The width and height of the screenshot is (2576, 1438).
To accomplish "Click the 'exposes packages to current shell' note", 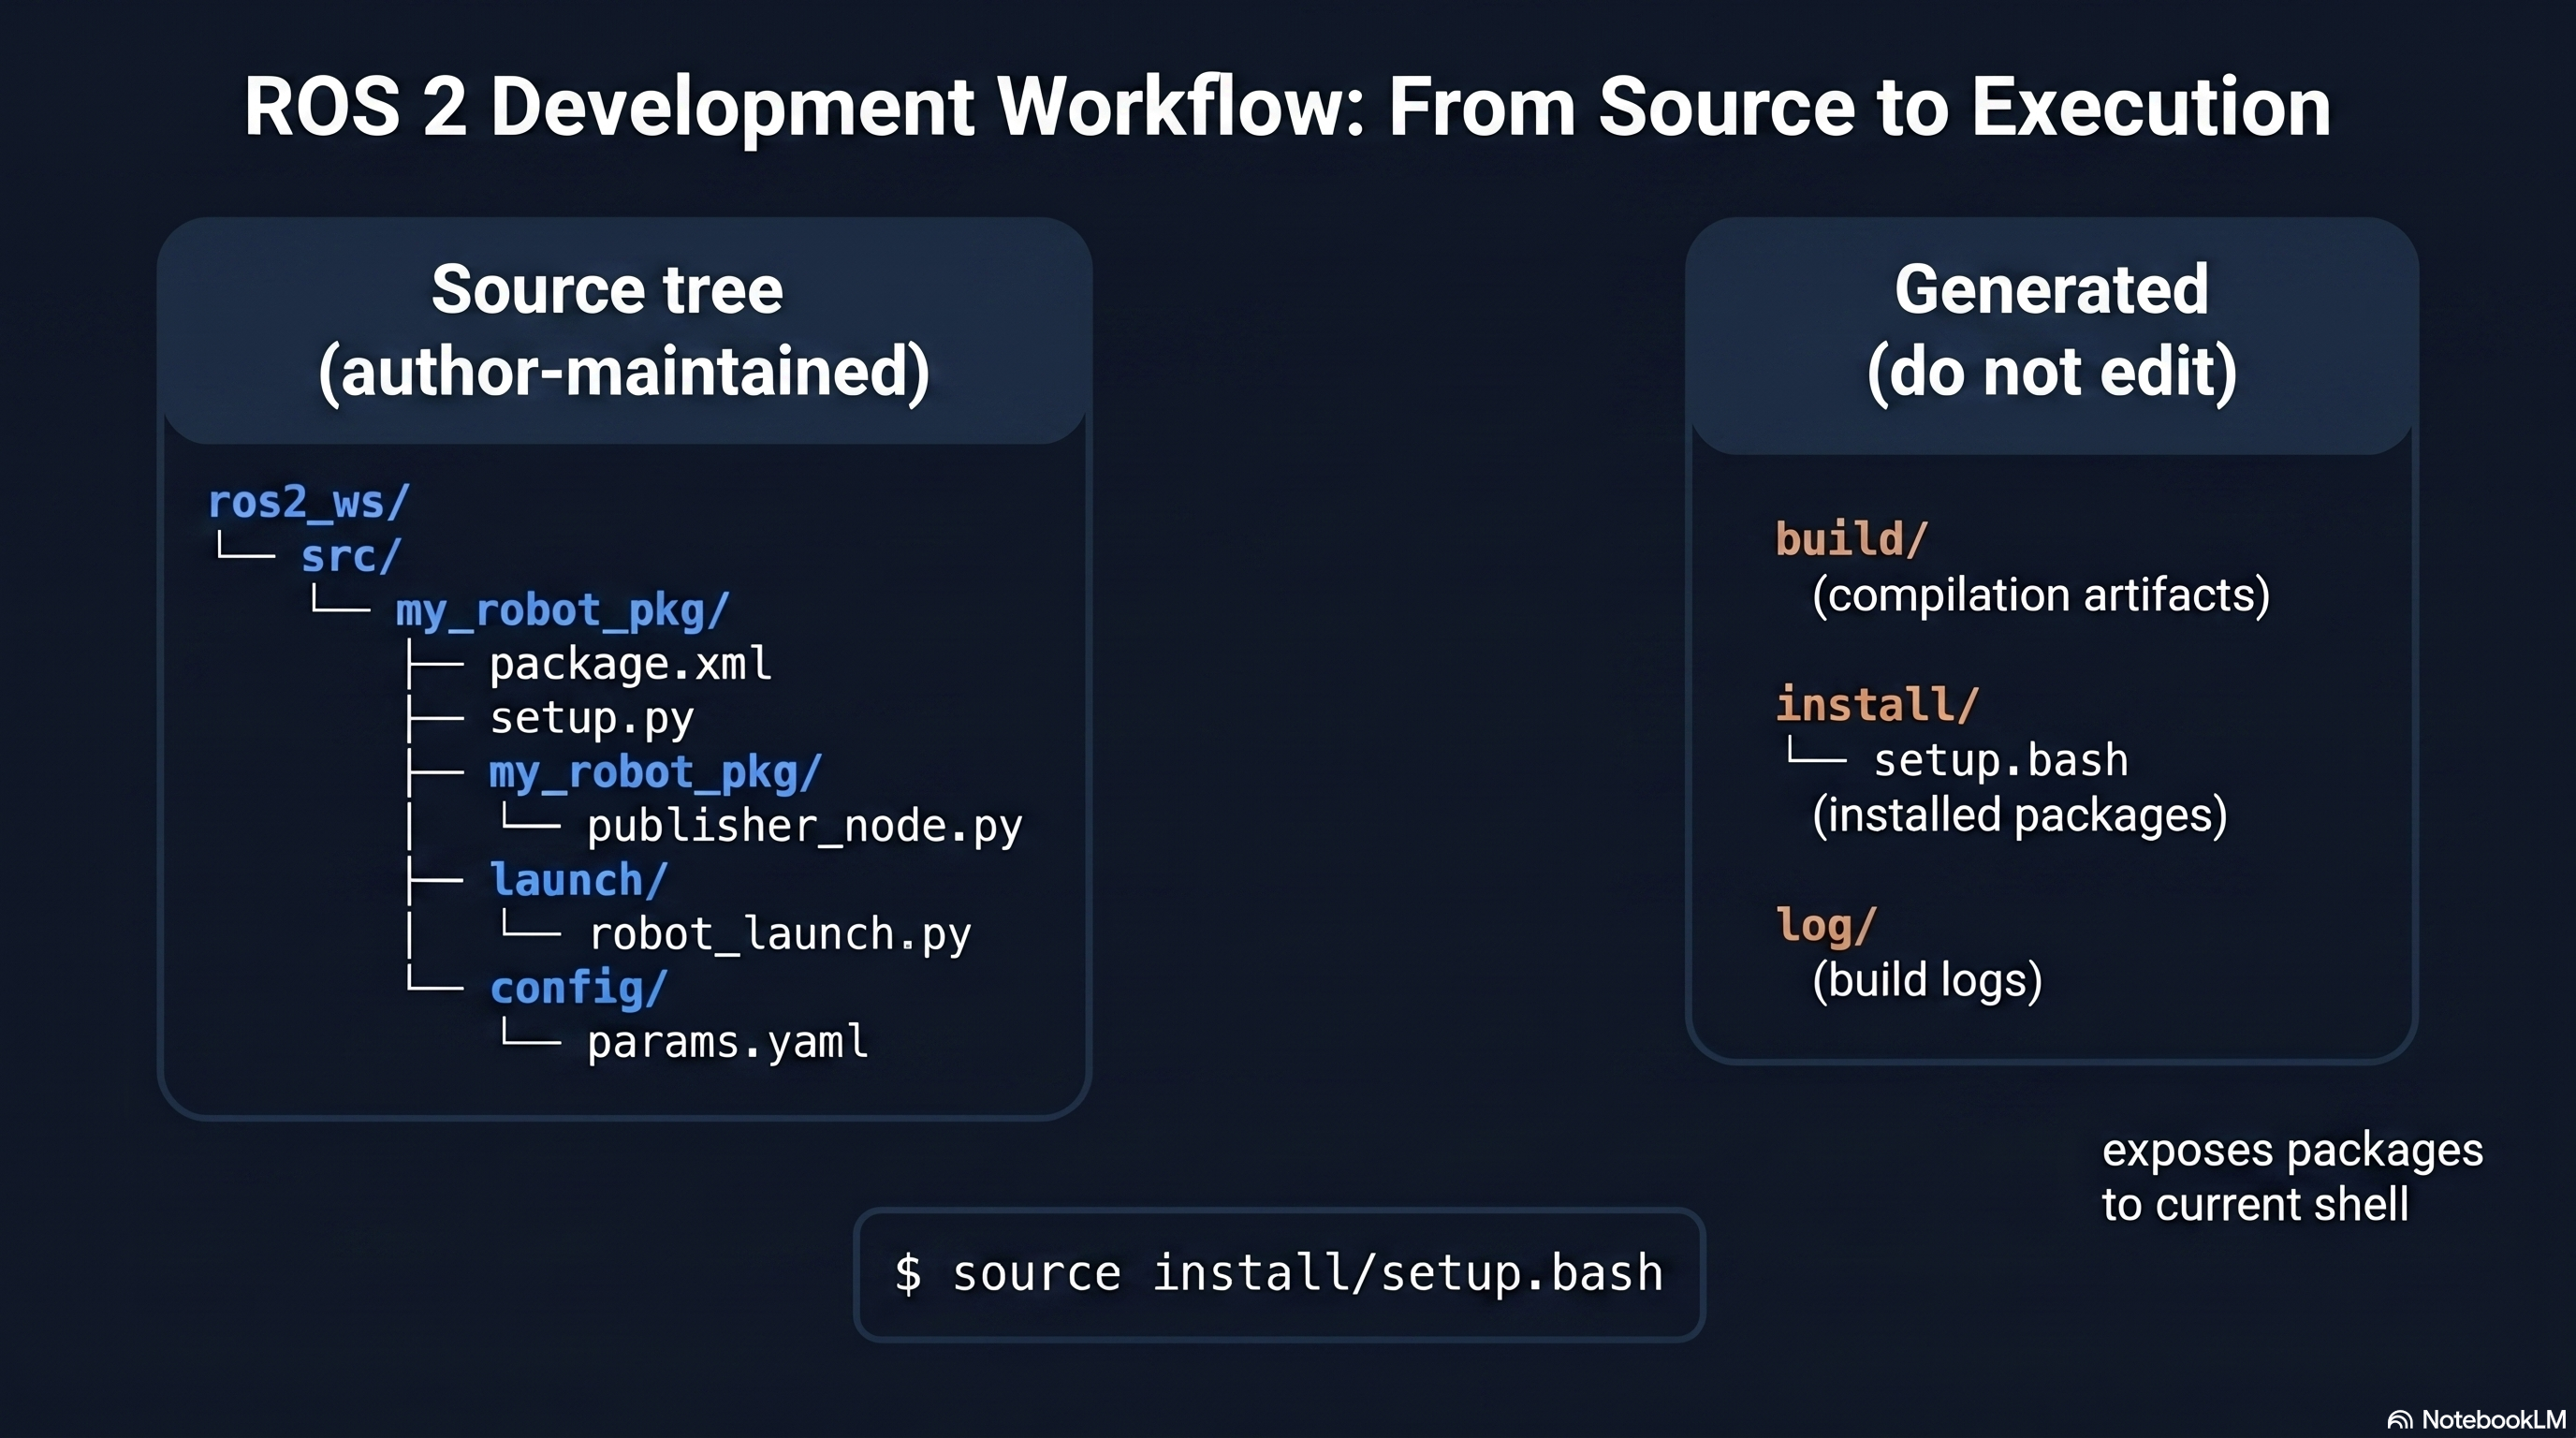I will click(x=2292, y=1177).
